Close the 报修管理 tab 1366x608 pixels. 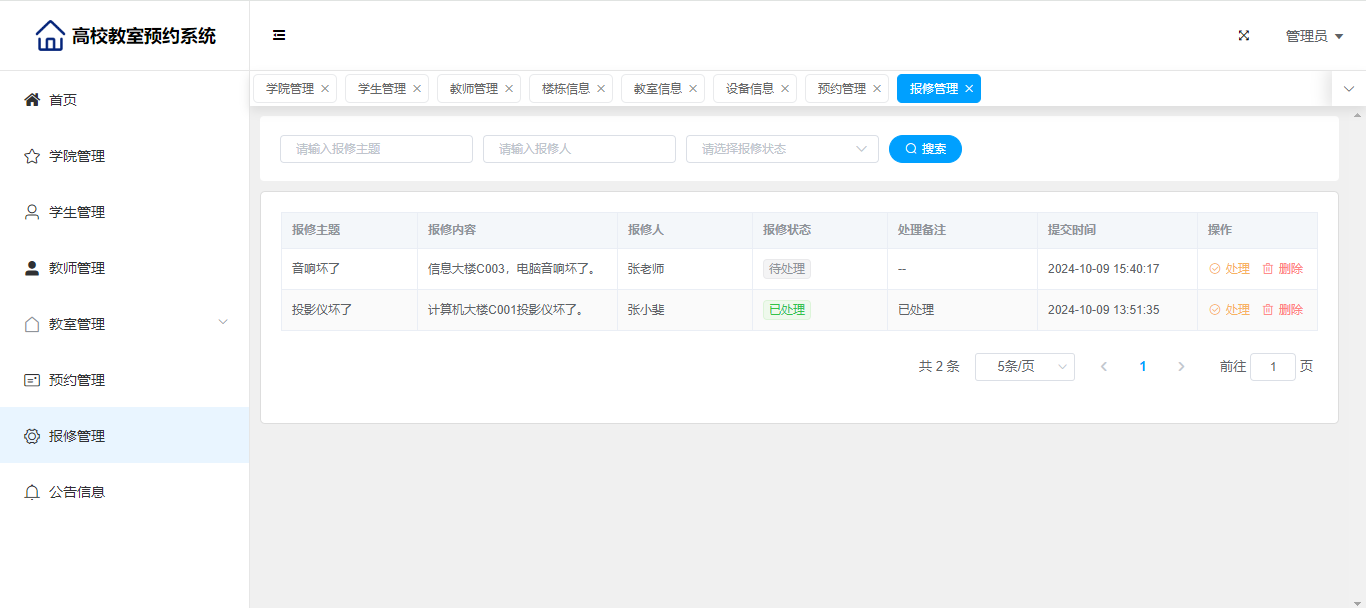pyautogui.click(x=969, y=89)
